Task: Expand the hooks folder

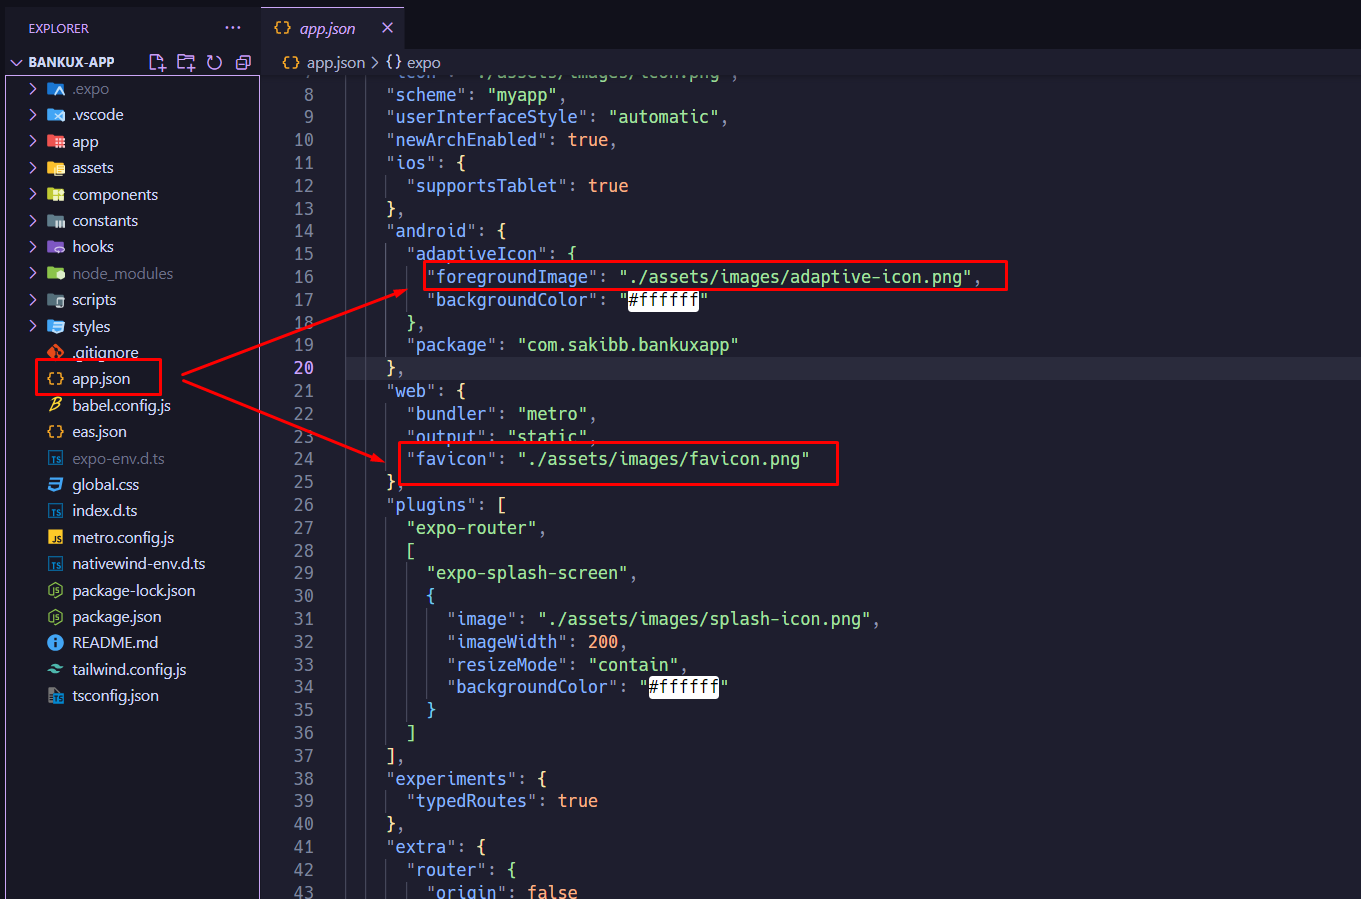Action: pos(30,246)
